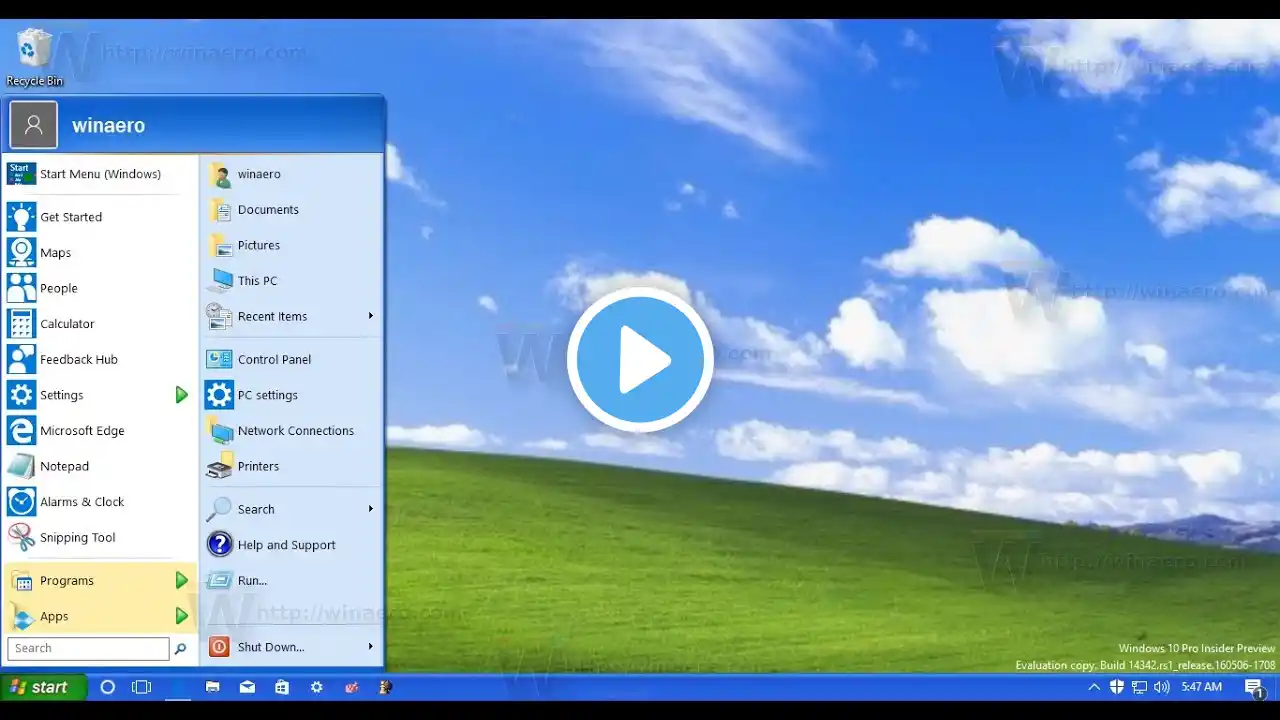Open Feedback Hub
Screen dimensions: 1280x720
(100, 359)
